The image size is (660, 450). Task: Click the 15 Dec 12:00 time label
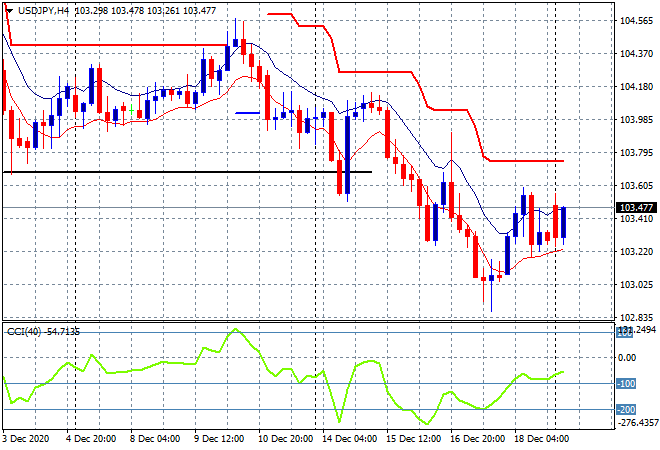tap(414, 439)
